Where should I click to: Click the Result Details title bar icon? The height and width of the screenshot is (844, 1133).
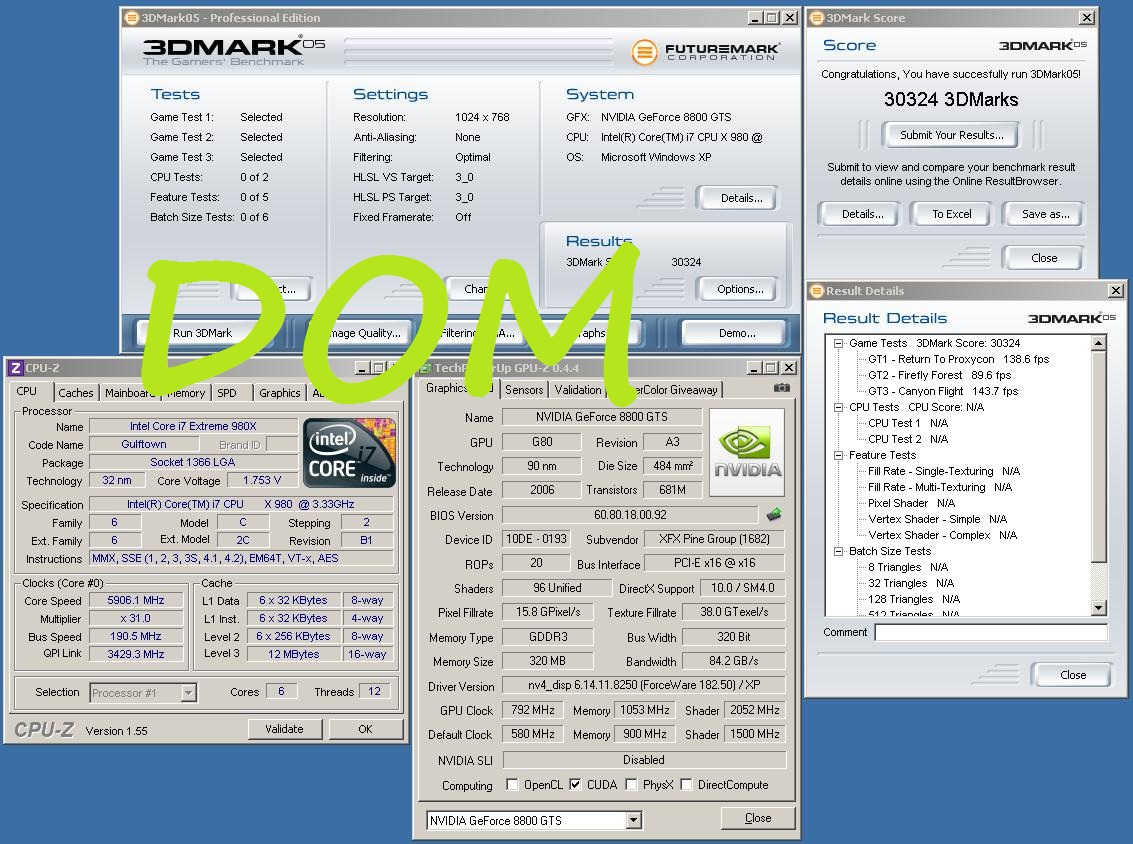816,291
